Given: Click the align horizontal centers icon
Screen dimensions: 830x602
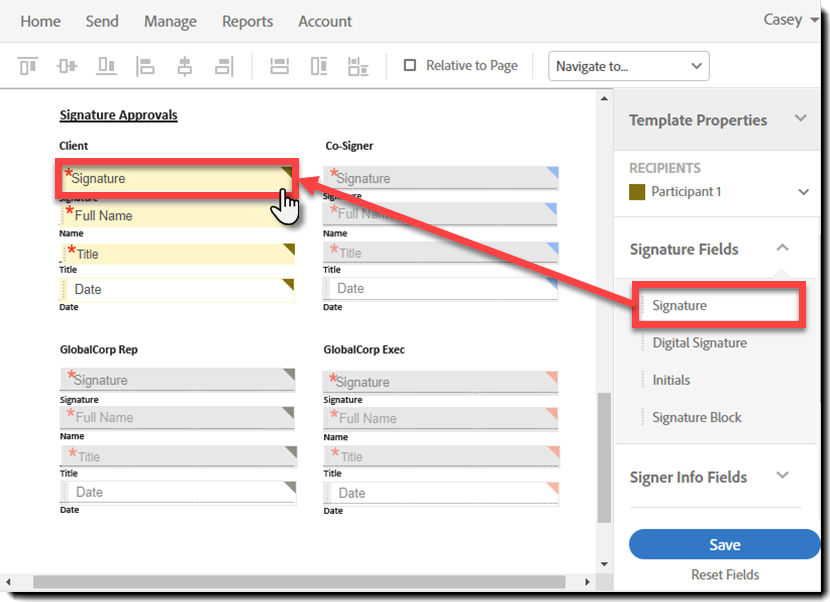Looking at the screenshot, I should click(185, 67).
